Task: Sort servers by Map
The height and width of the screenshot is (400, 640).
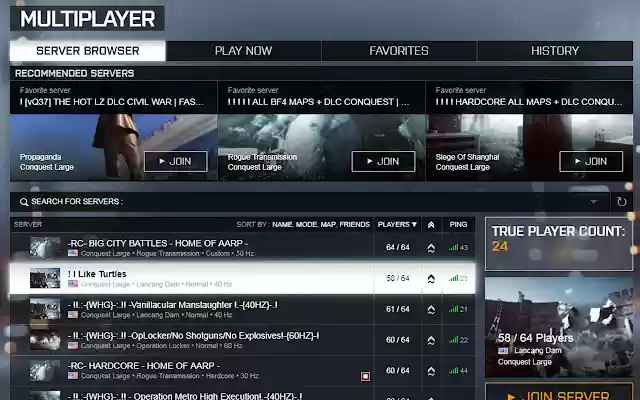Action: pos(328,224)
